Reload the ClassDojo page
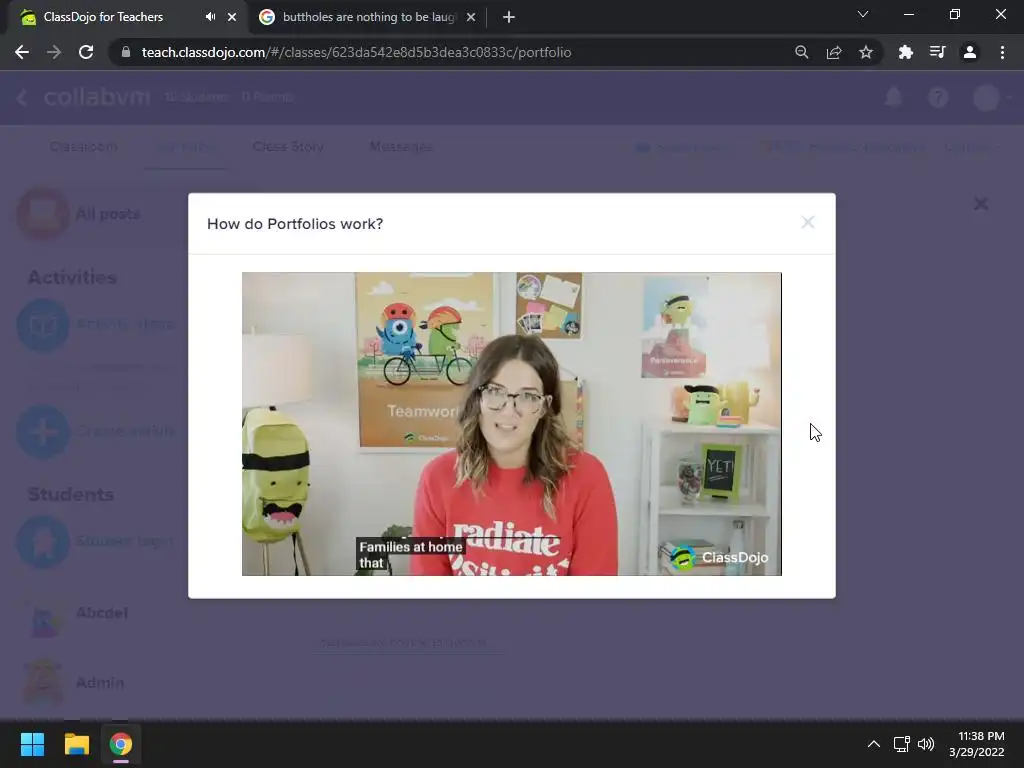 86,52
